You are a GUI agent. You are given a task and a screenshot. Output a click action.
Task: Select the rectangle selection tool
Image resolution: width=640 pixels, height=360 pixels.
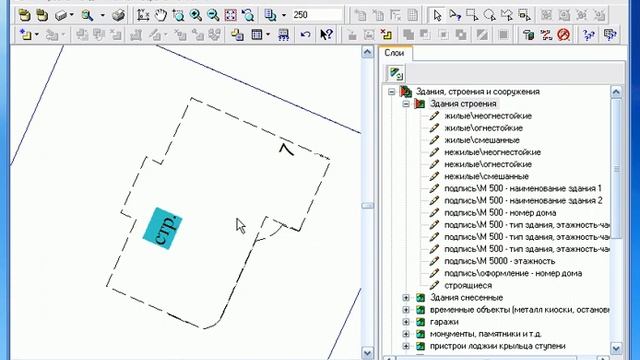coord(472,16)
